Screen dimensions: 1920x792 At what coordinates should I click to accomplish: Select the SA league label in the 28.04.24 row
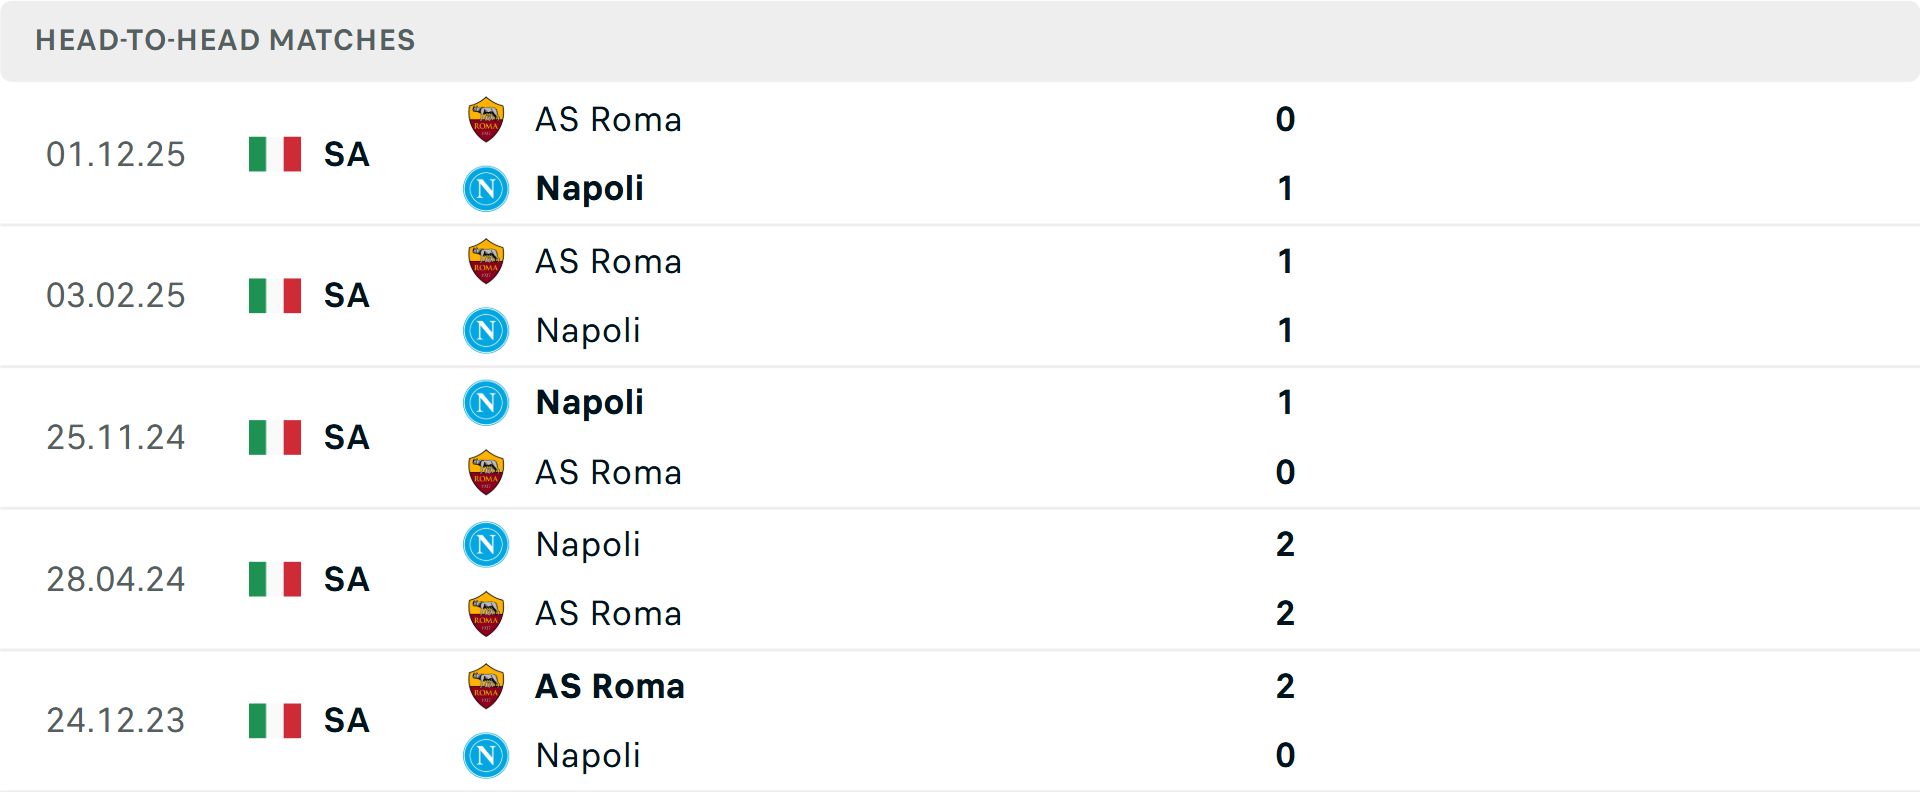345,579
